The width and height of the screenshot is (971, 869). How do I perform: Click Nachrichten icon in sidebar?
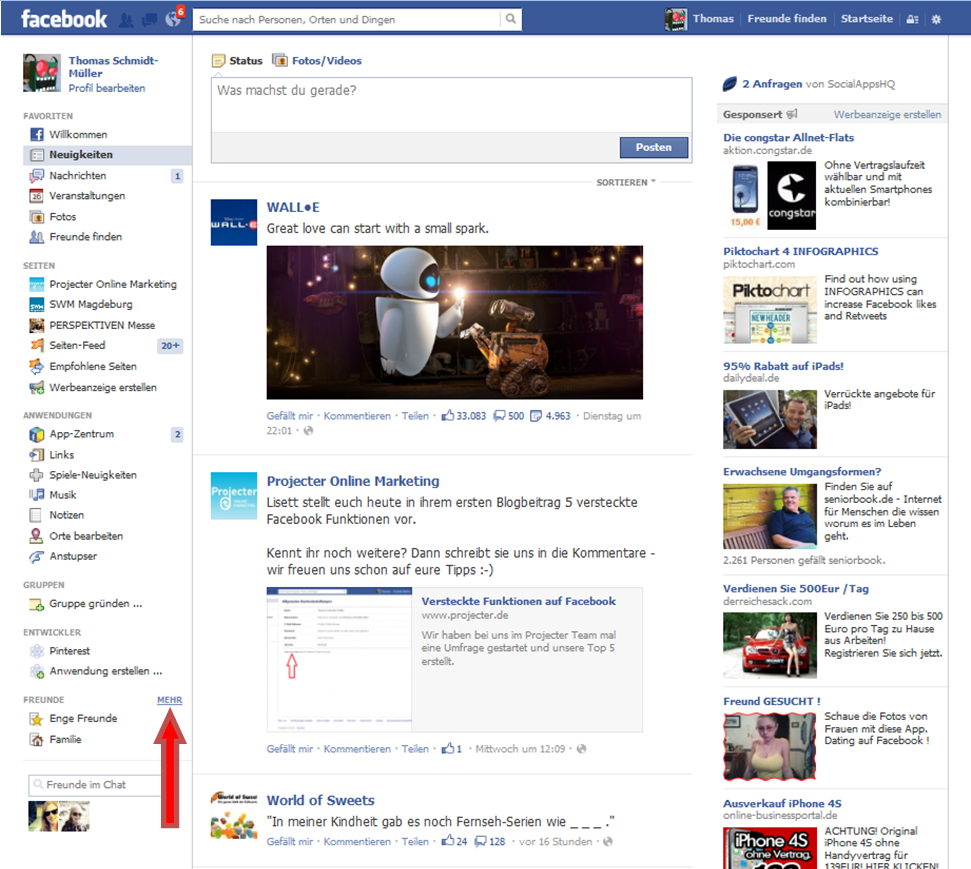point(37,176)
